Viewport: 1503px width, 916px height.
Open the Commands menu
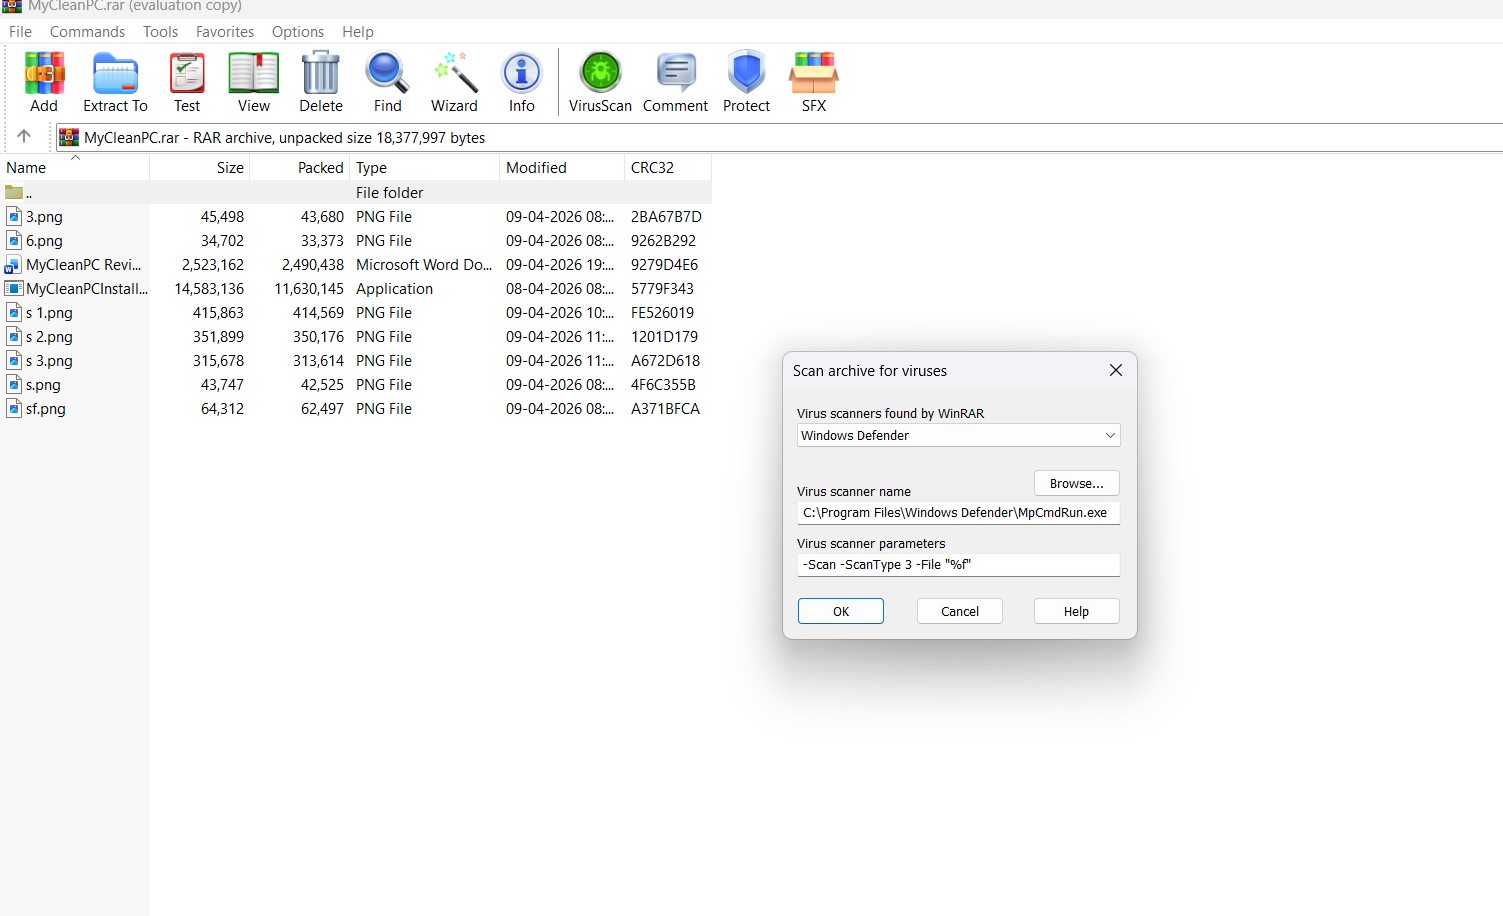click(87, 31)
